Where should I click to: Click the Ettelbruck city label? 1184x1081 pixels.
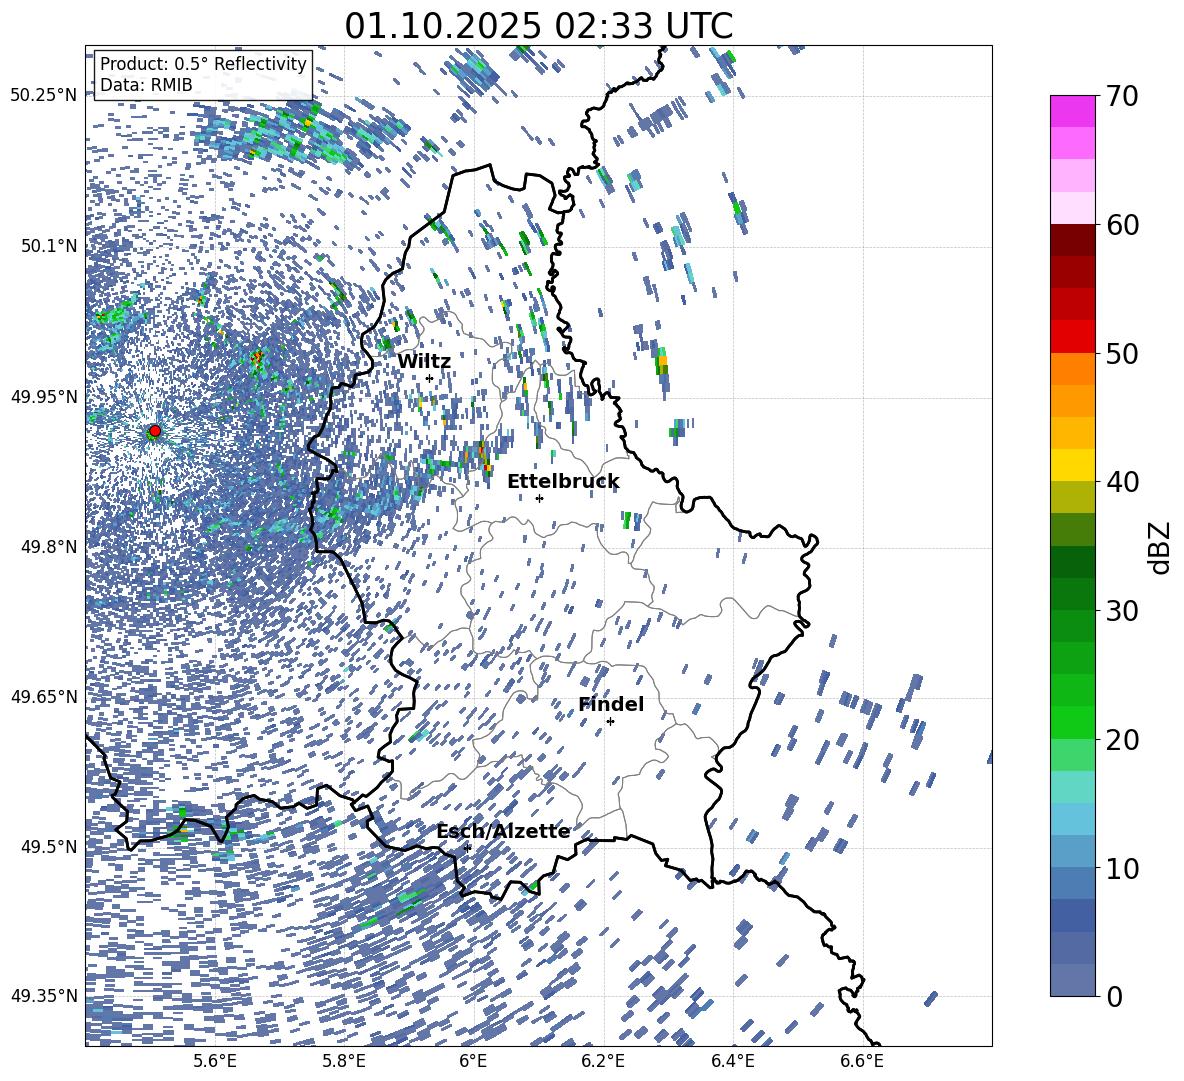pos(563,482)
